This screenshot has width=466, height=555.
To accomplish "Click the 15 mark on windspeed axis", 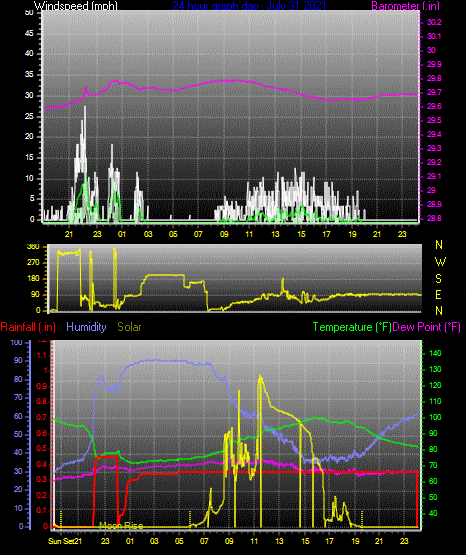I will (29, 158).
